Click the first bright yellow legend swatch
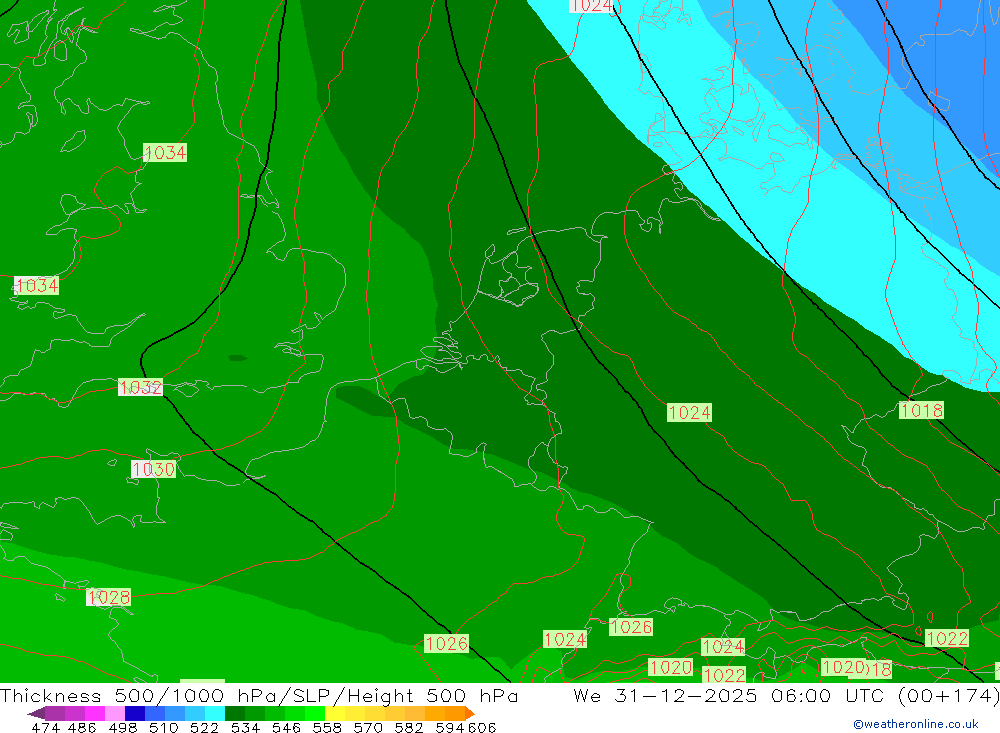Viewport: 1000px width, 733px height. pyautogui.click(x=335, y=713)
